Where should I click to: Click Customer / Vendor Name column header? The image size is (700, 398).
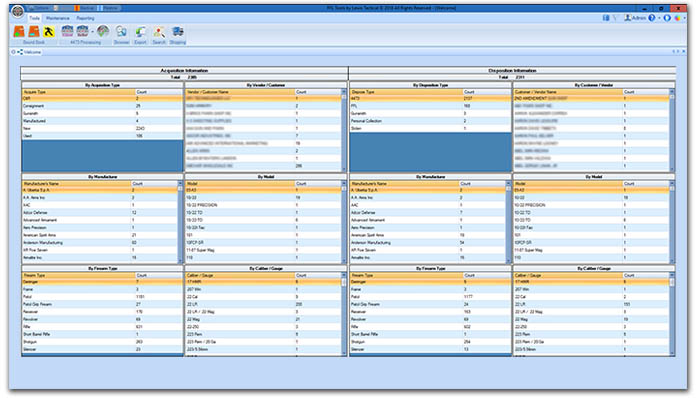coord(568,91)
